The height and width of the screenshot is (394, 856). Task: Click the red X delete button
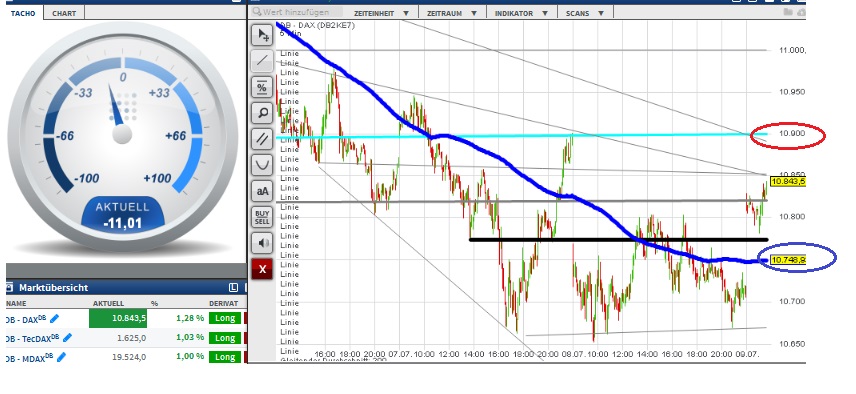point(263,269)
